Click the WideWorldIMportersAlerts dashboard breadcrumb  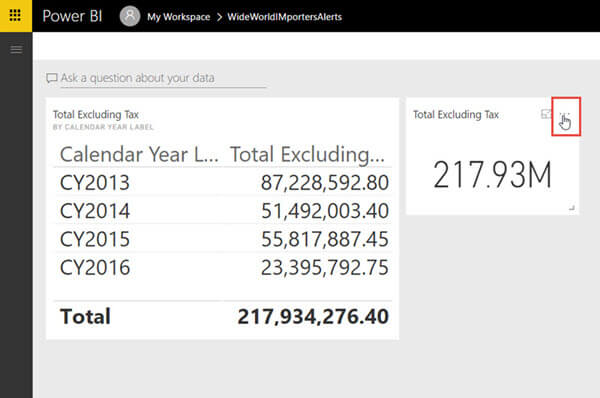tap(284, 17)
